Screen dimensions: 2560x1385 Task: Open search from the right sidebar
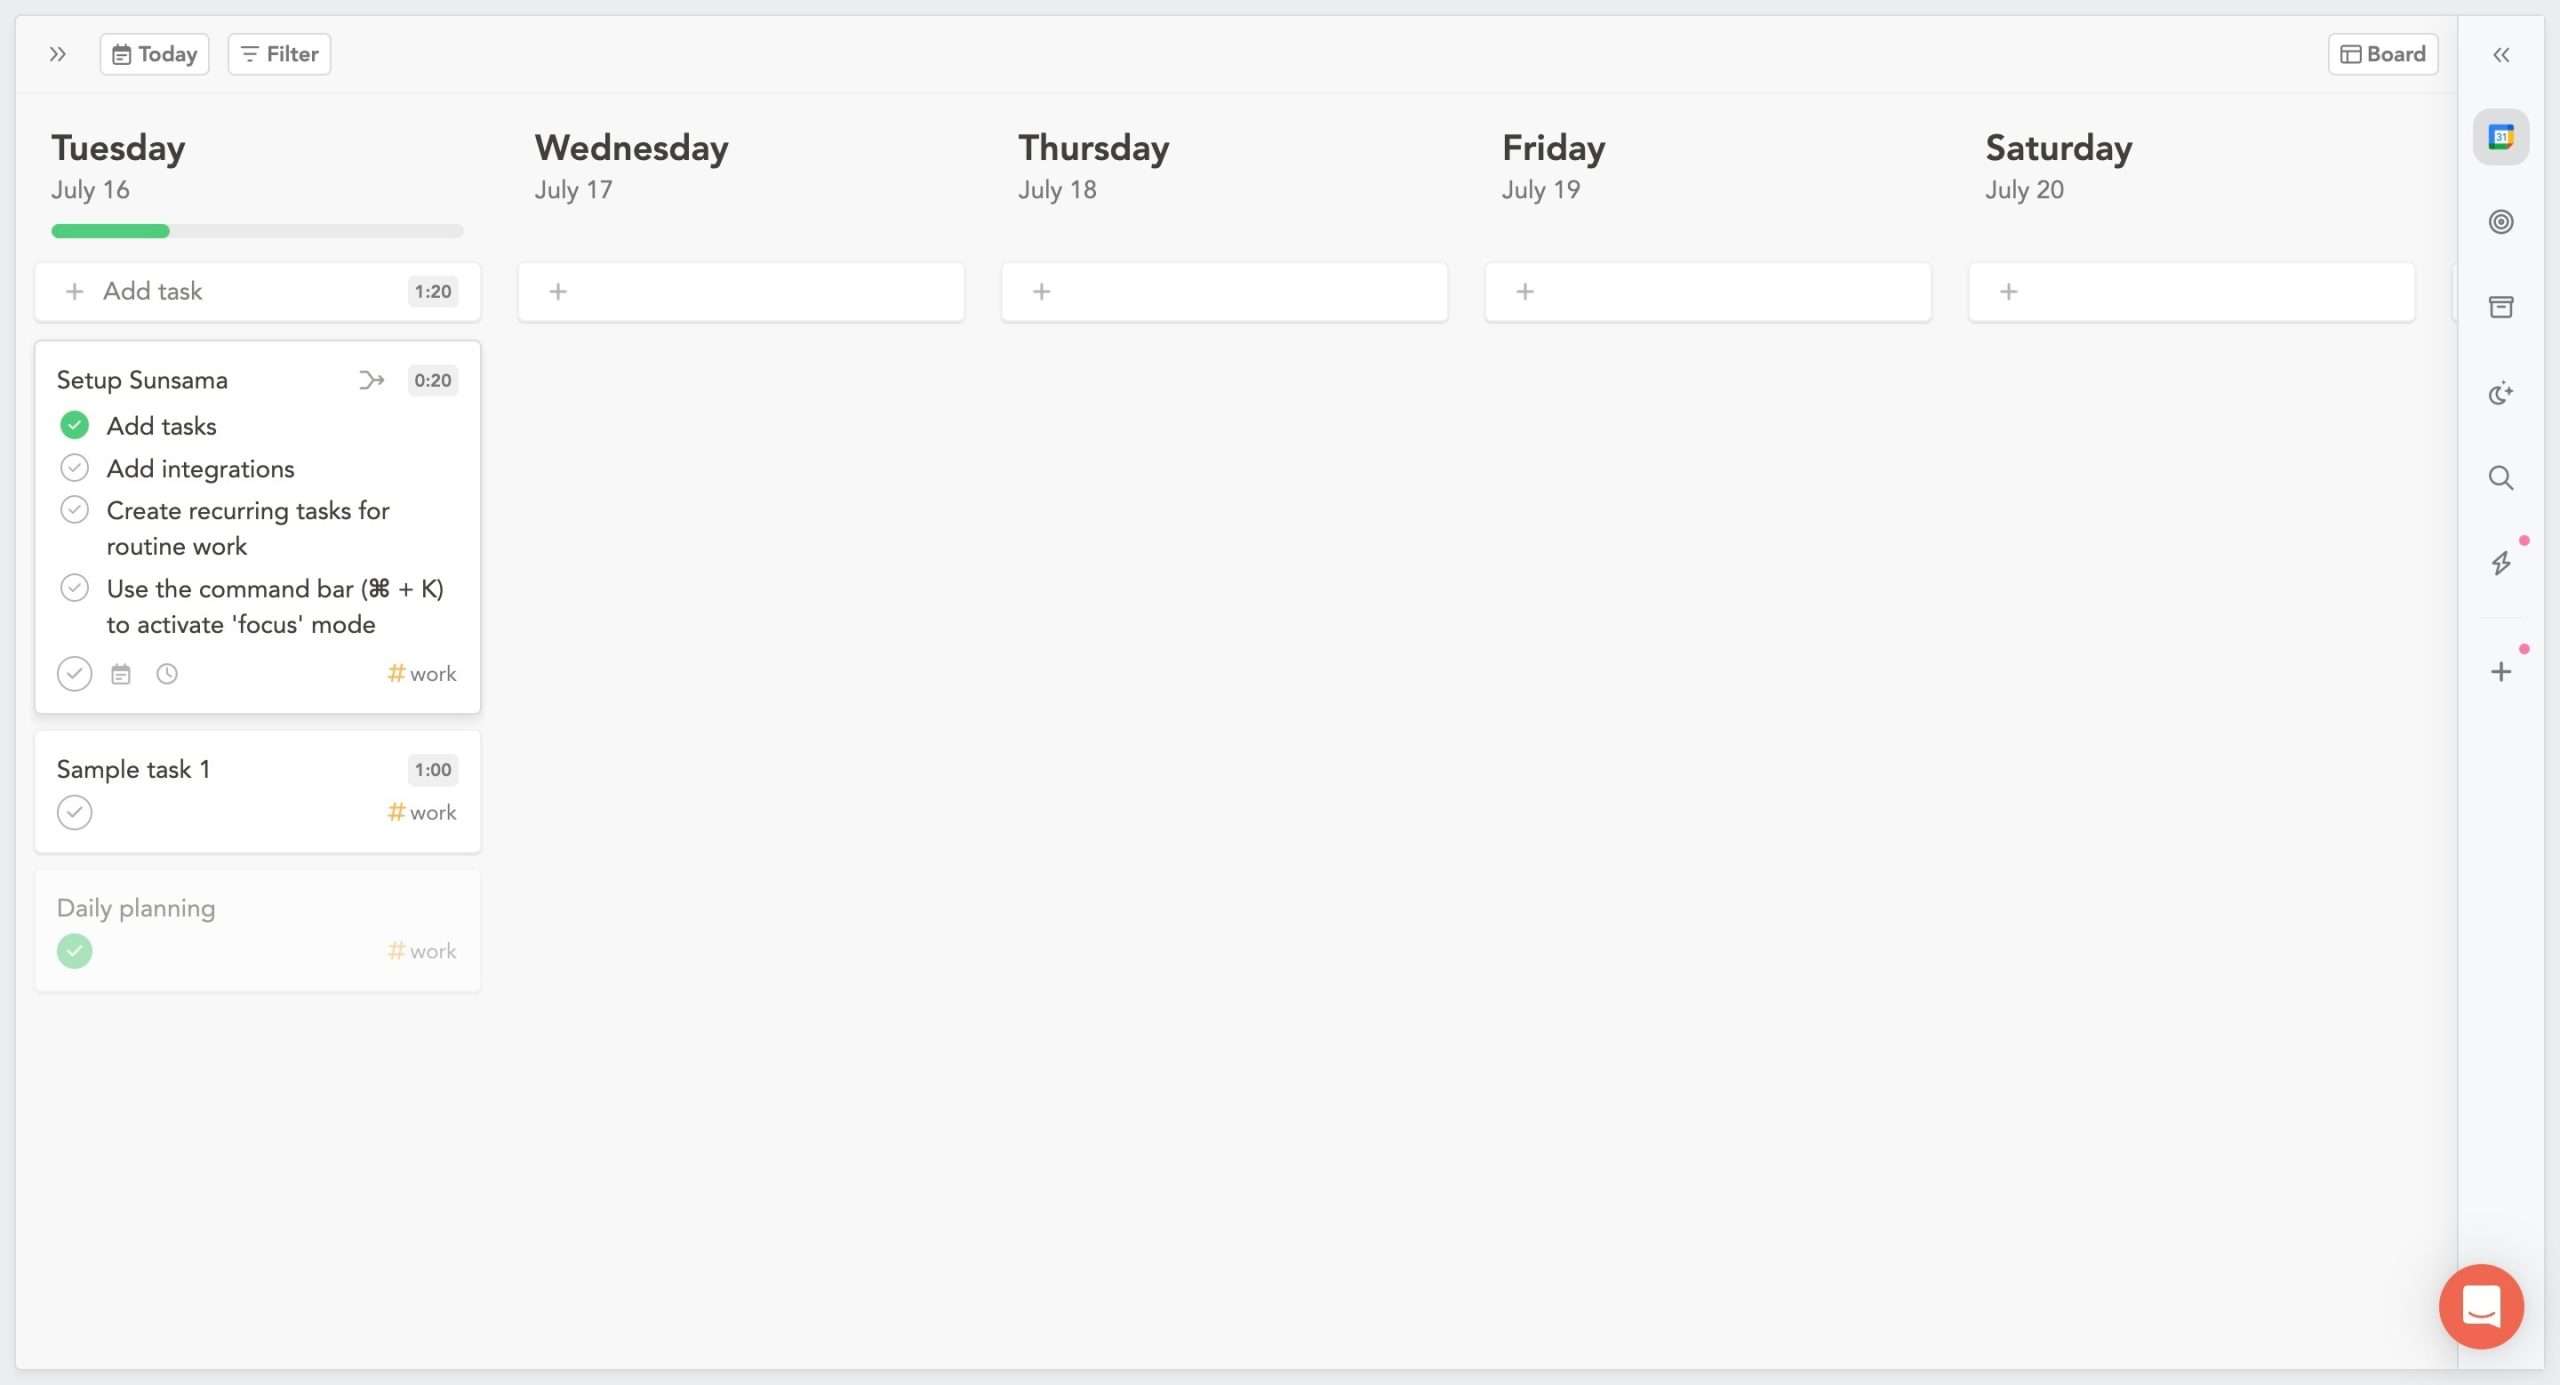[x=2500, y=478]
